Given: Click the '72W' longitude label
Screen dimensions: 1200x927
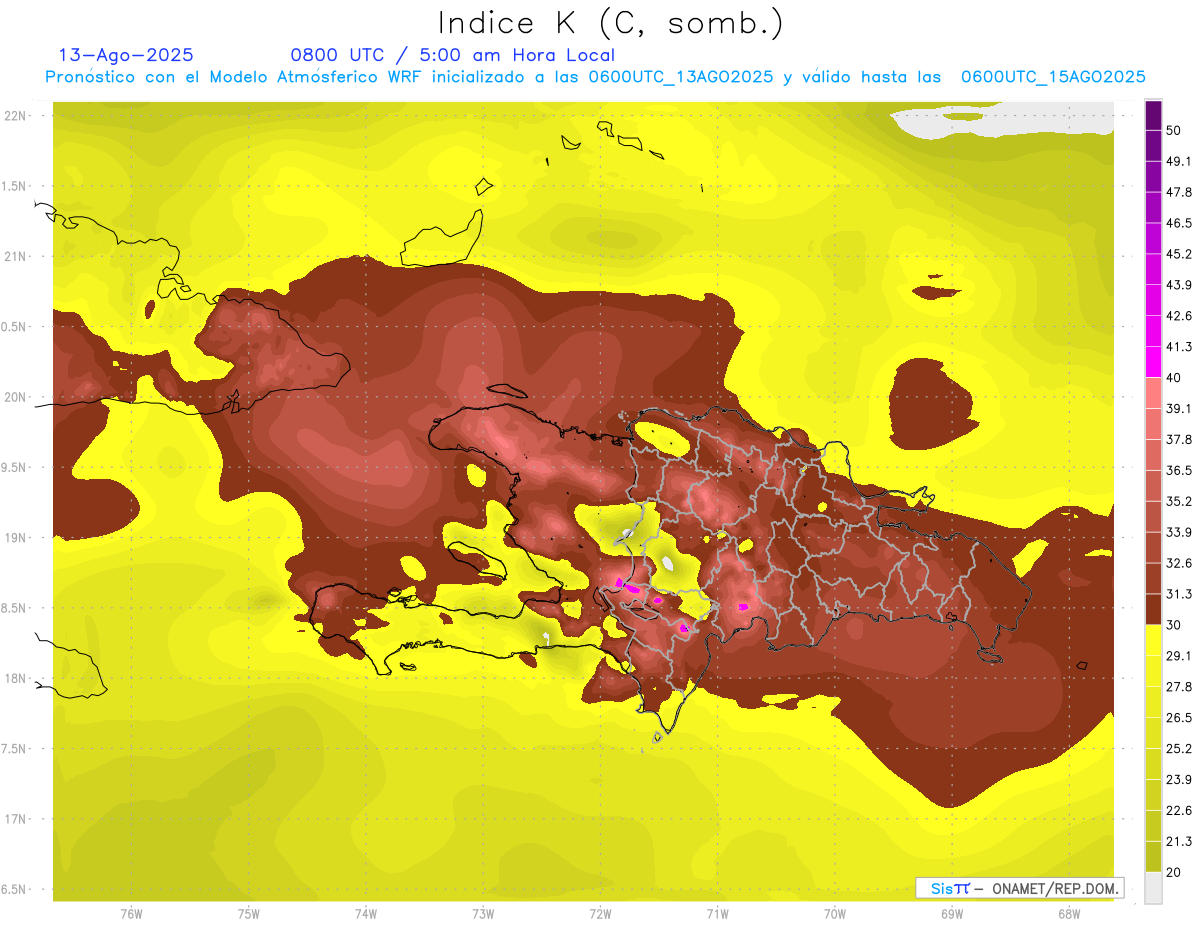Looking at the screenshot, I should click(x=600, y=914).
